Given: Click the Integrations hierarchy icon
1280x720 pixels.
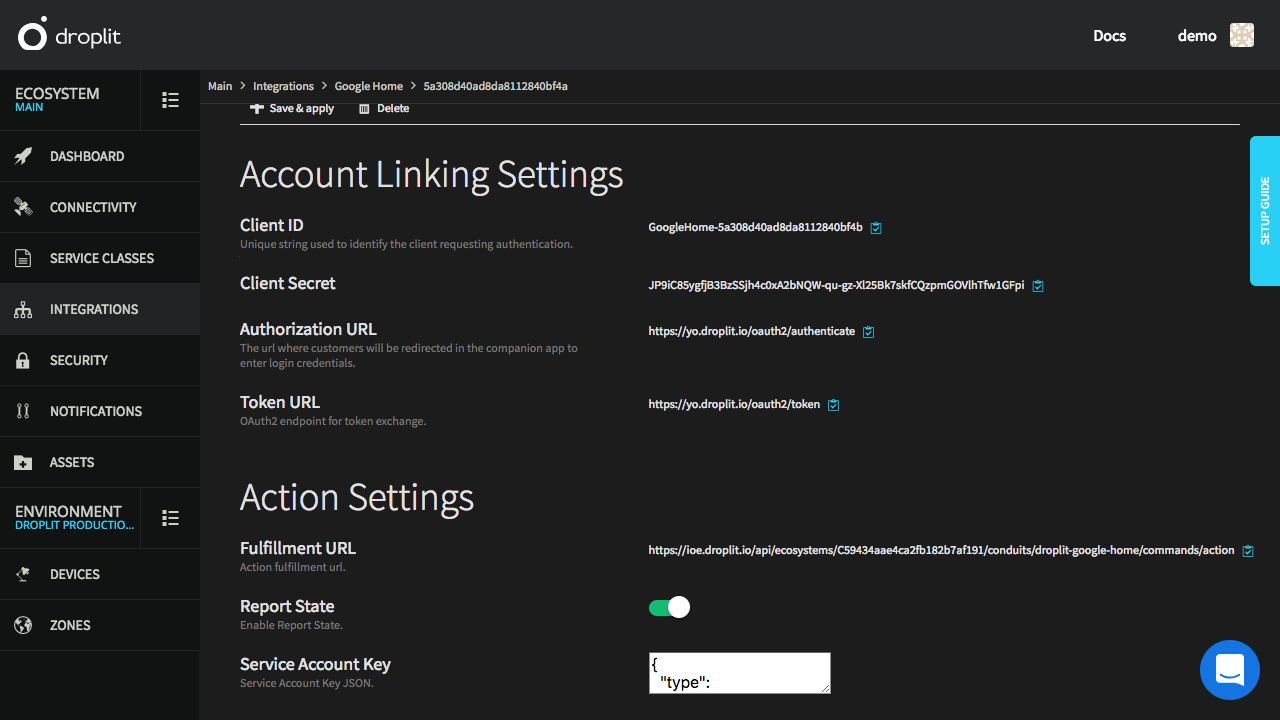Looking at the screenshot, I should click(23, 310).
